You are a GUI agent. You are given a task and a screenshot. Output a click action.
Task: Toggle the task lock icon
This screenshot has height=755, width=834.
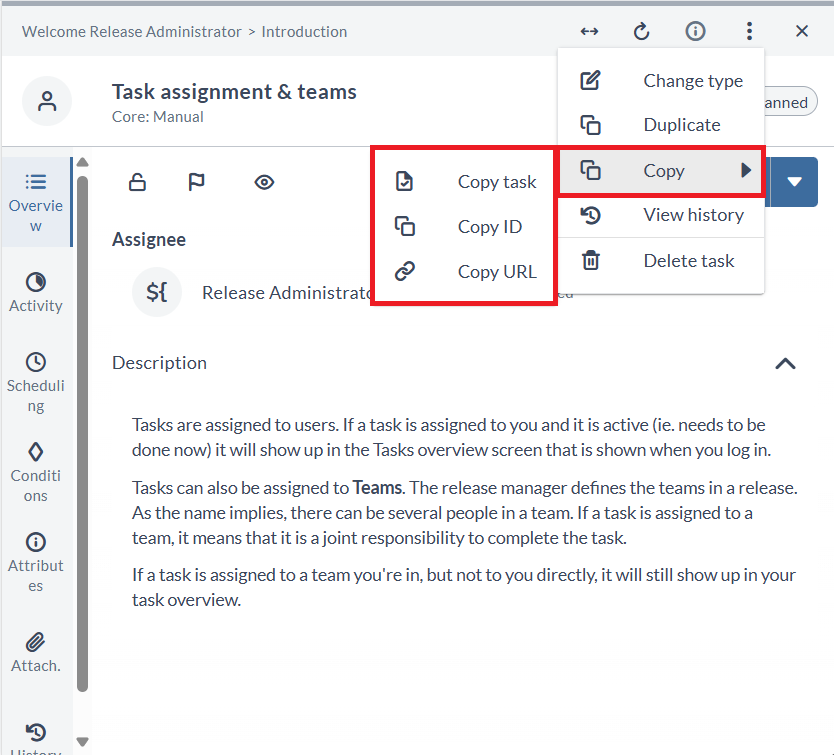138,182
